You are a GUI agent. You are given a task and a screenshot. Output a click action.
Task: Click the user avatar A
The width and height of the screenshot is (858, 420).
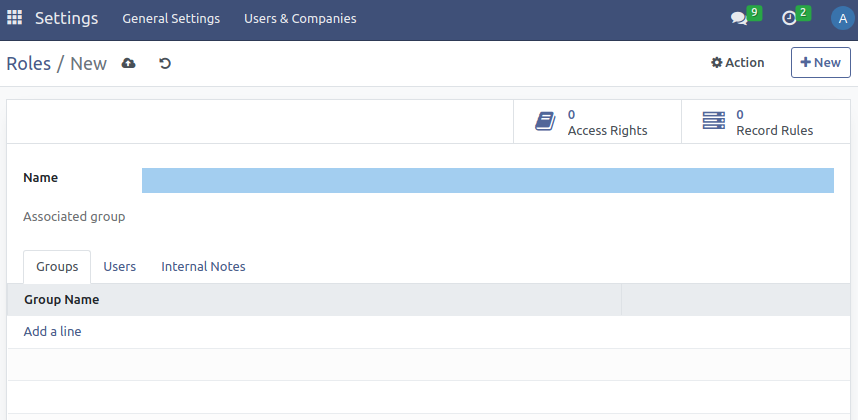(842, 18)
